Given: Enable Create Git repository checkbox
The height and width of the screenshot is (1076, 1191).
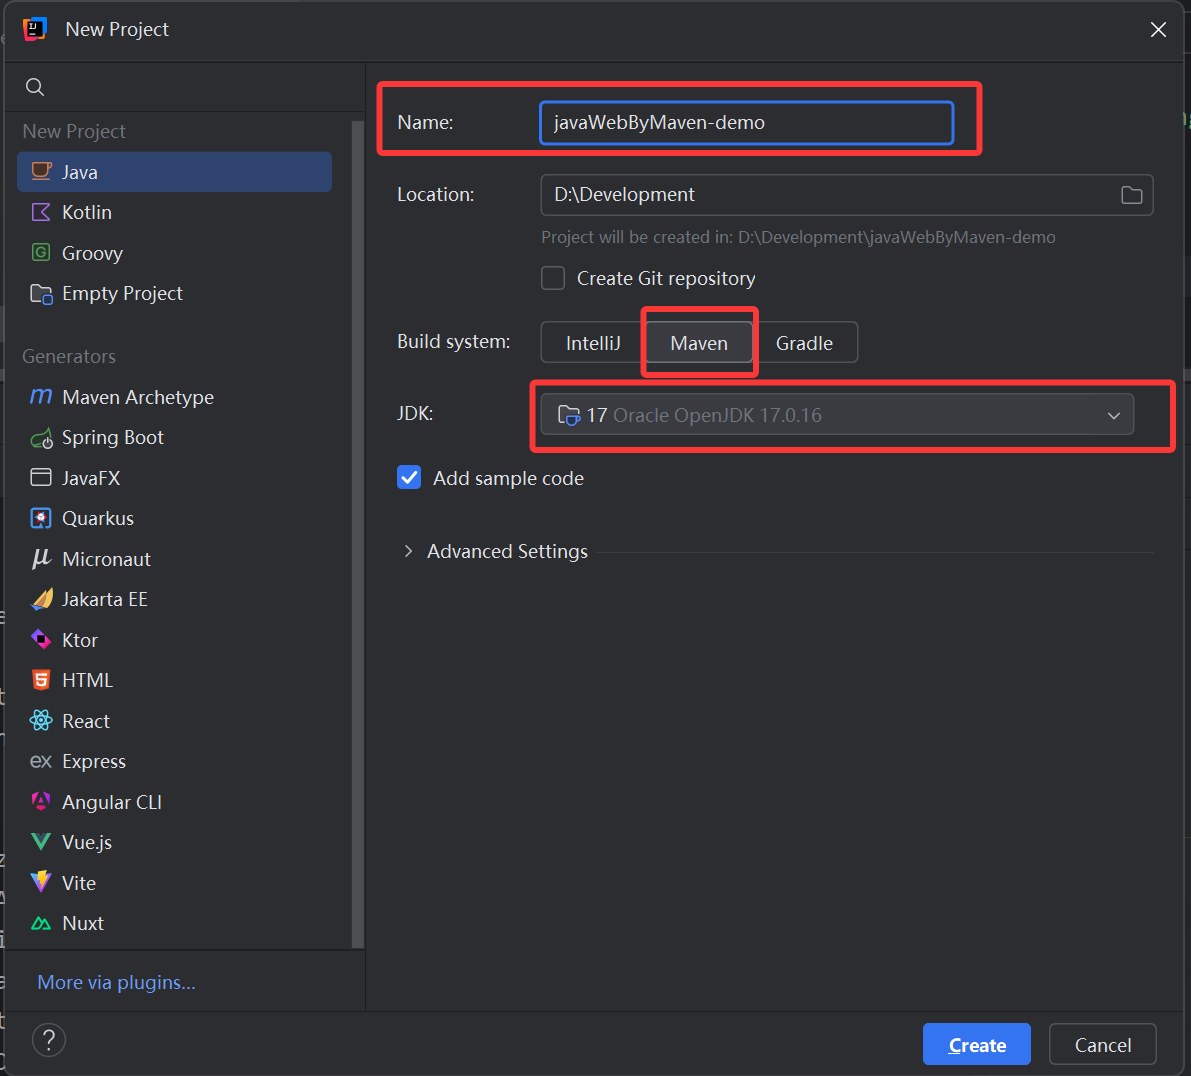Looking at the screenshot, I should (553, 278).
